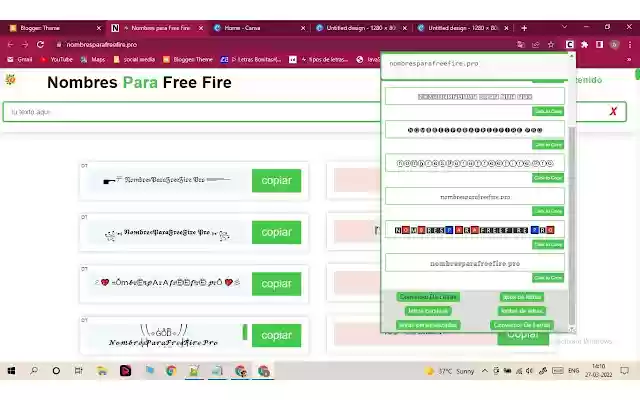Open Windows taskbar search

tap(34, 371)
